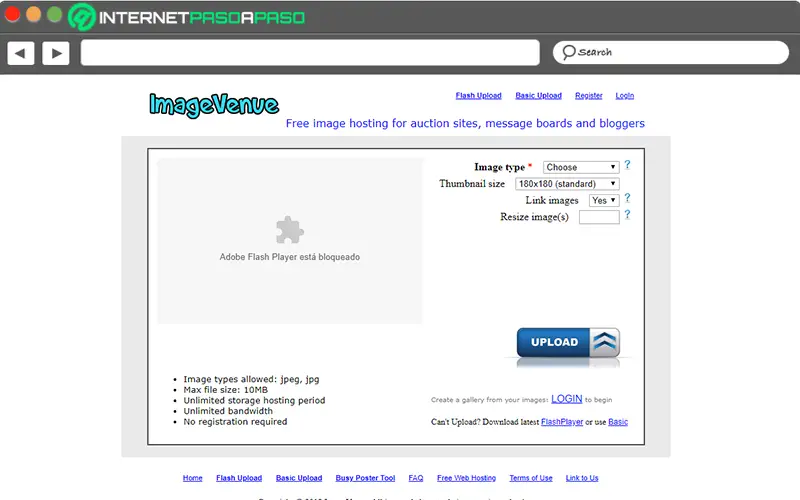Click the ImageVenue logo
This screenshot has width=800, height=500.
[x=214, y=105]
